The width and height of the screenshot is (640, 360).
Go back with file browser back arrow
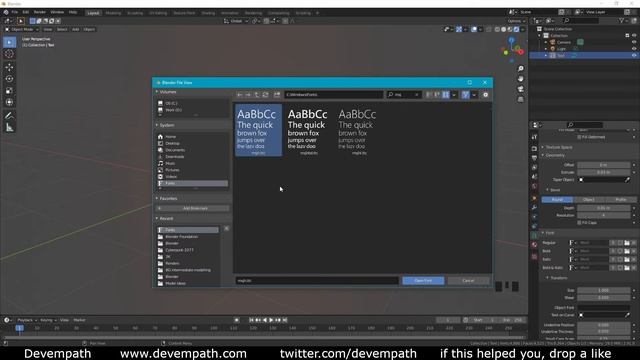240,95
